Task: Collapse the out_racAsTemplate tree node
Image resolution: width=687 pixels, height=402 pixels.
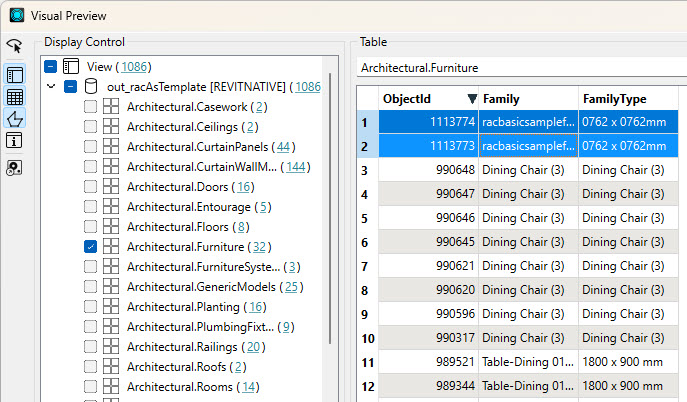Action: pos(51,86)
